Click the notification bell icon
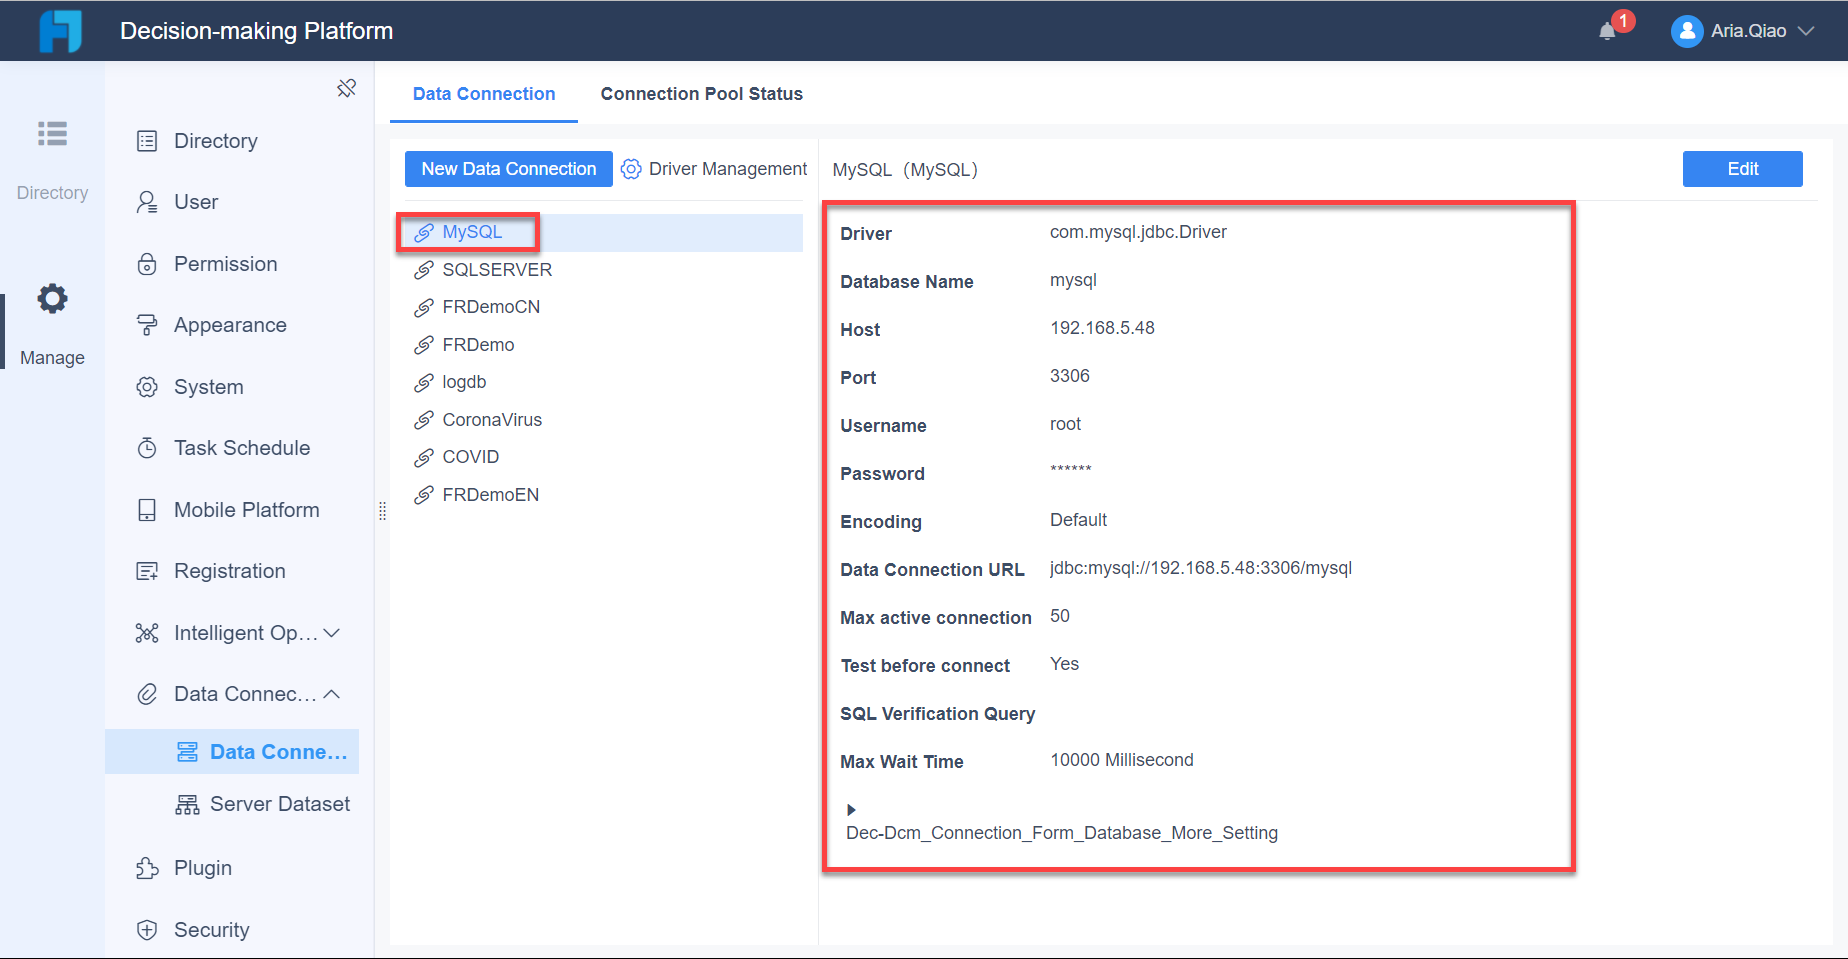 pyautogui.click(x=1607, y=31)
